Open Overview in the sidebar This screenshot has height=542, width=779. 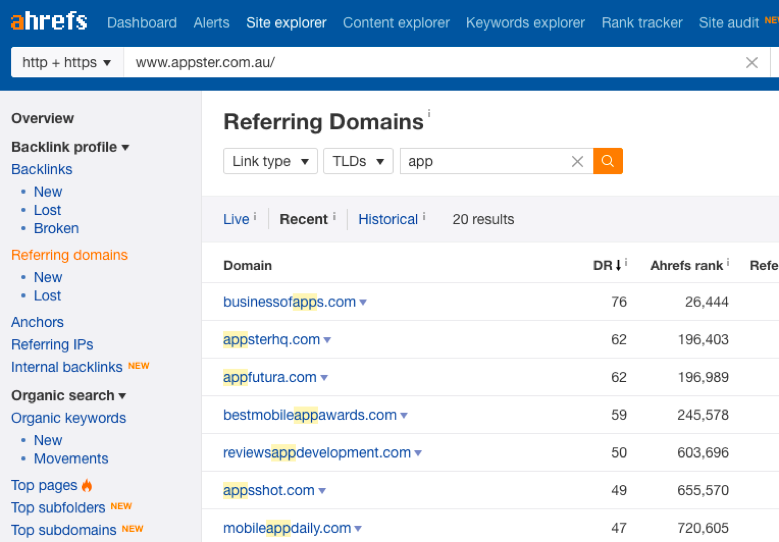point(42,118)
